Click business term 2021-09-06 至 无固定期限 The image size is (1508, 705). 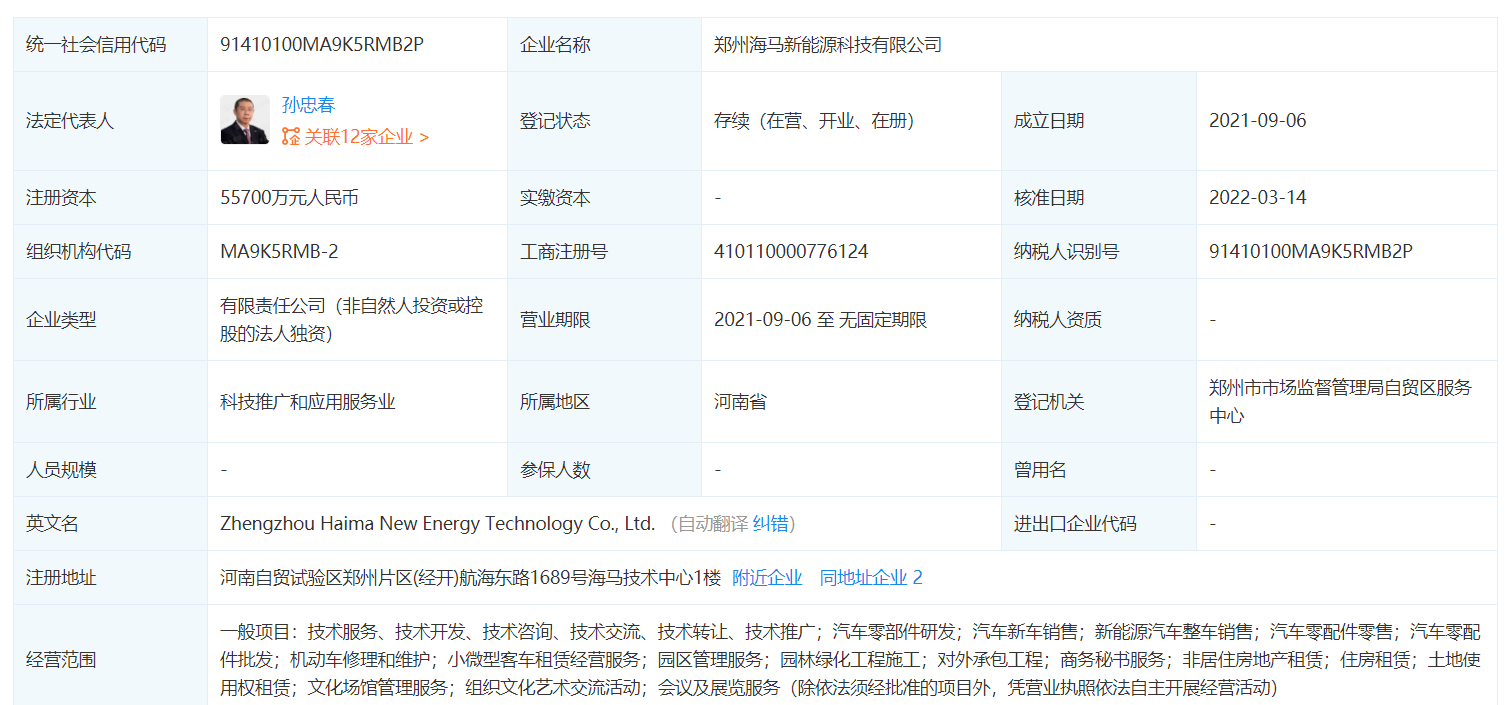[x=821, y=320]
